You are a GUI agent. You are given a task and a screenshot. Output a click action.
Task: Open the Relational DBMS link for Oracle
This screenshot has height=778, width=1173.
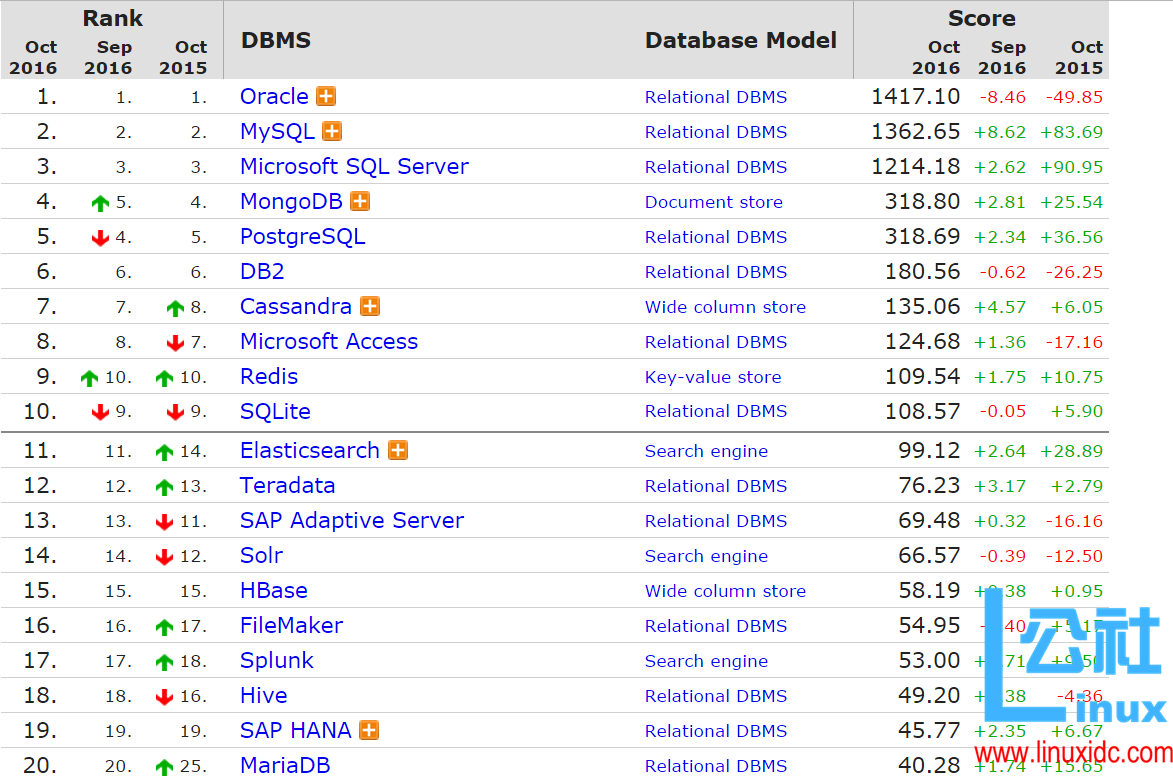715,96
